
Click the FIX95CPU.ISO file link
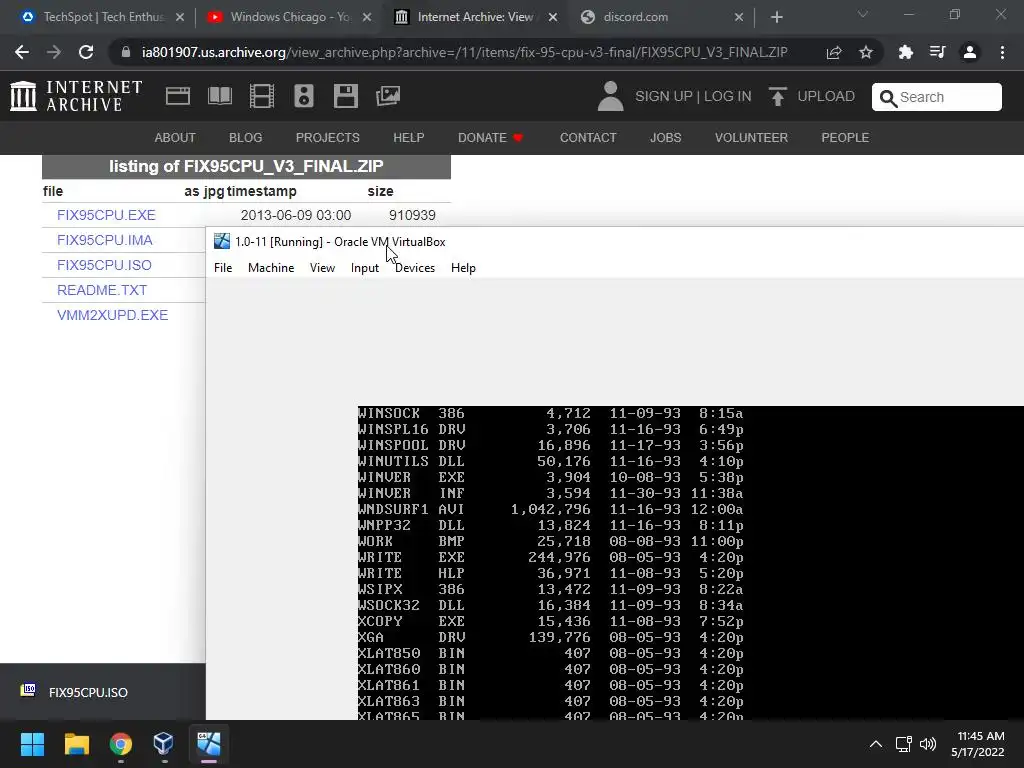coord(104,264)
